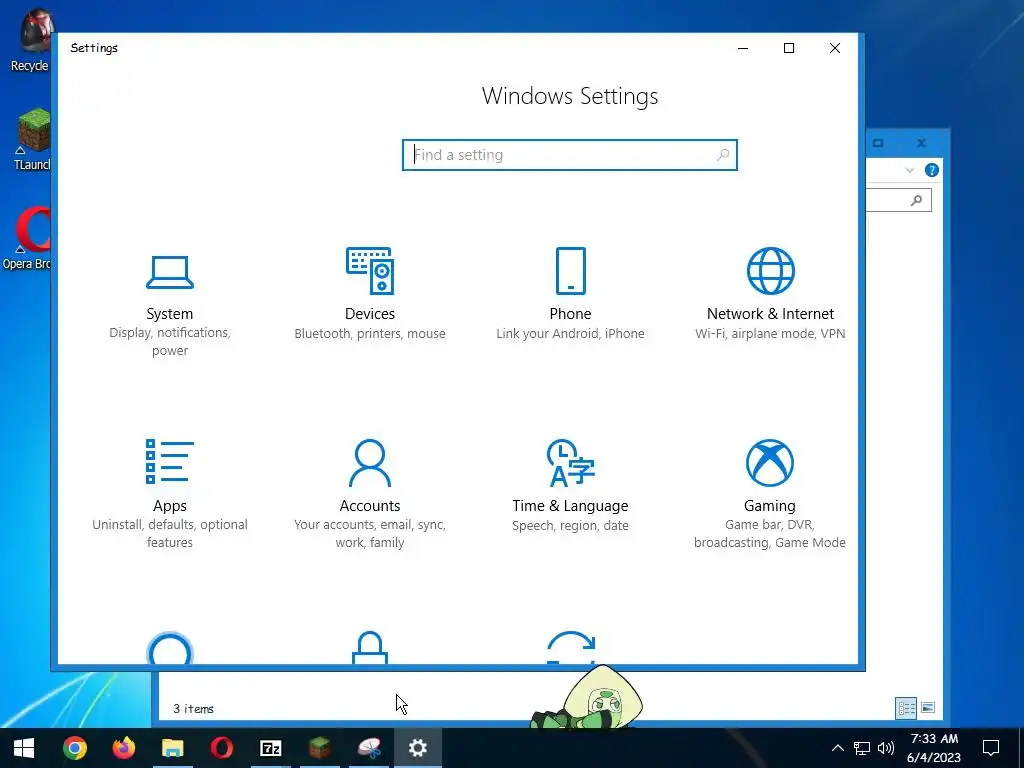Click the System label text

tap(170, 314)
